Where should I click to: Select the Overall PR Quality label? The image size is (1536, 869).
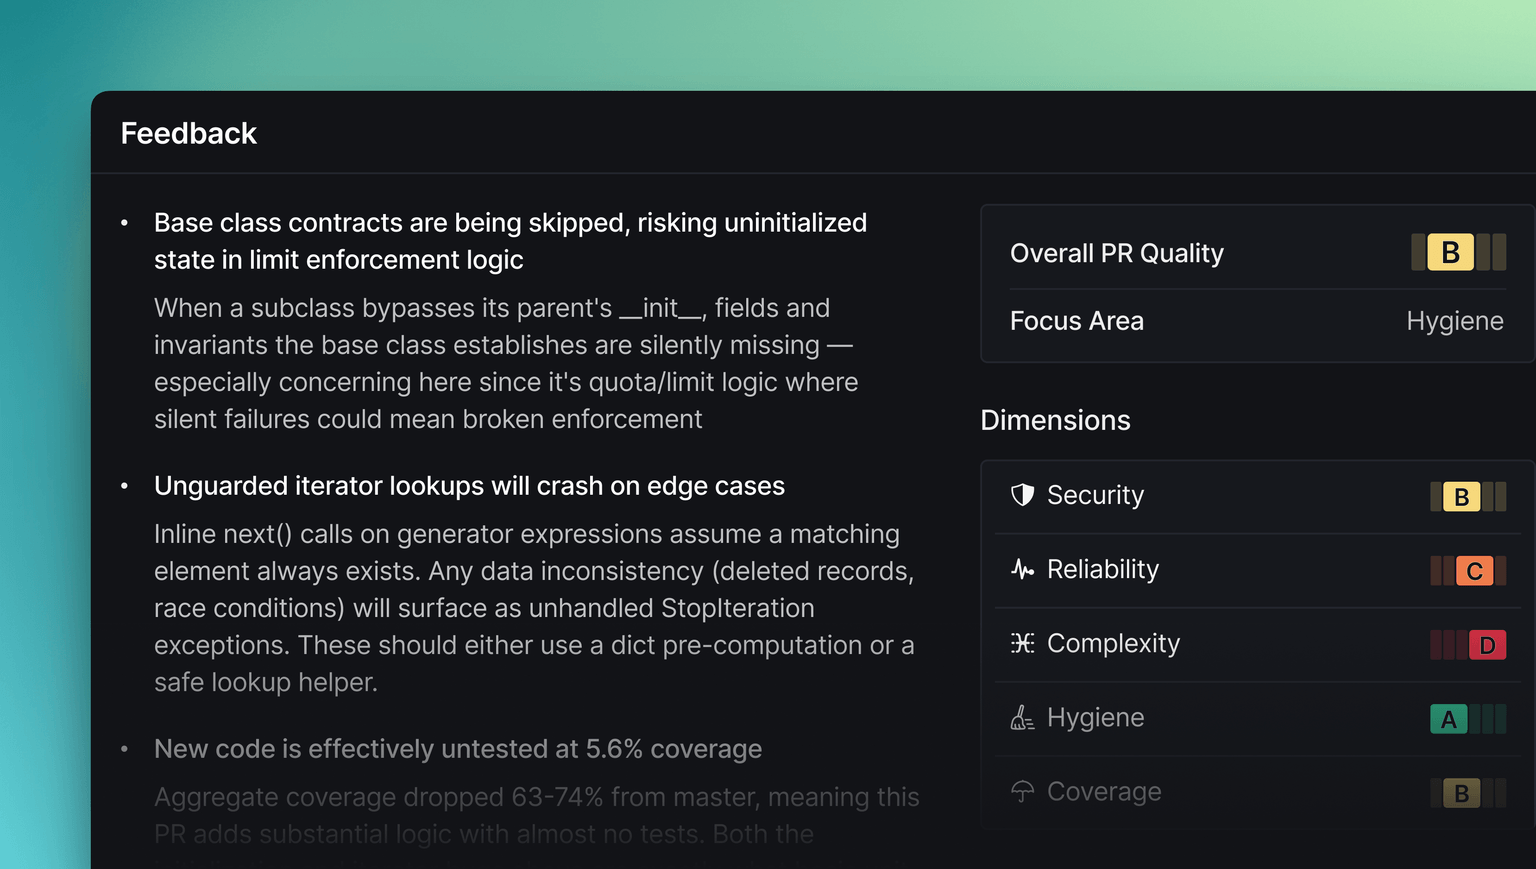point(1116,253)
